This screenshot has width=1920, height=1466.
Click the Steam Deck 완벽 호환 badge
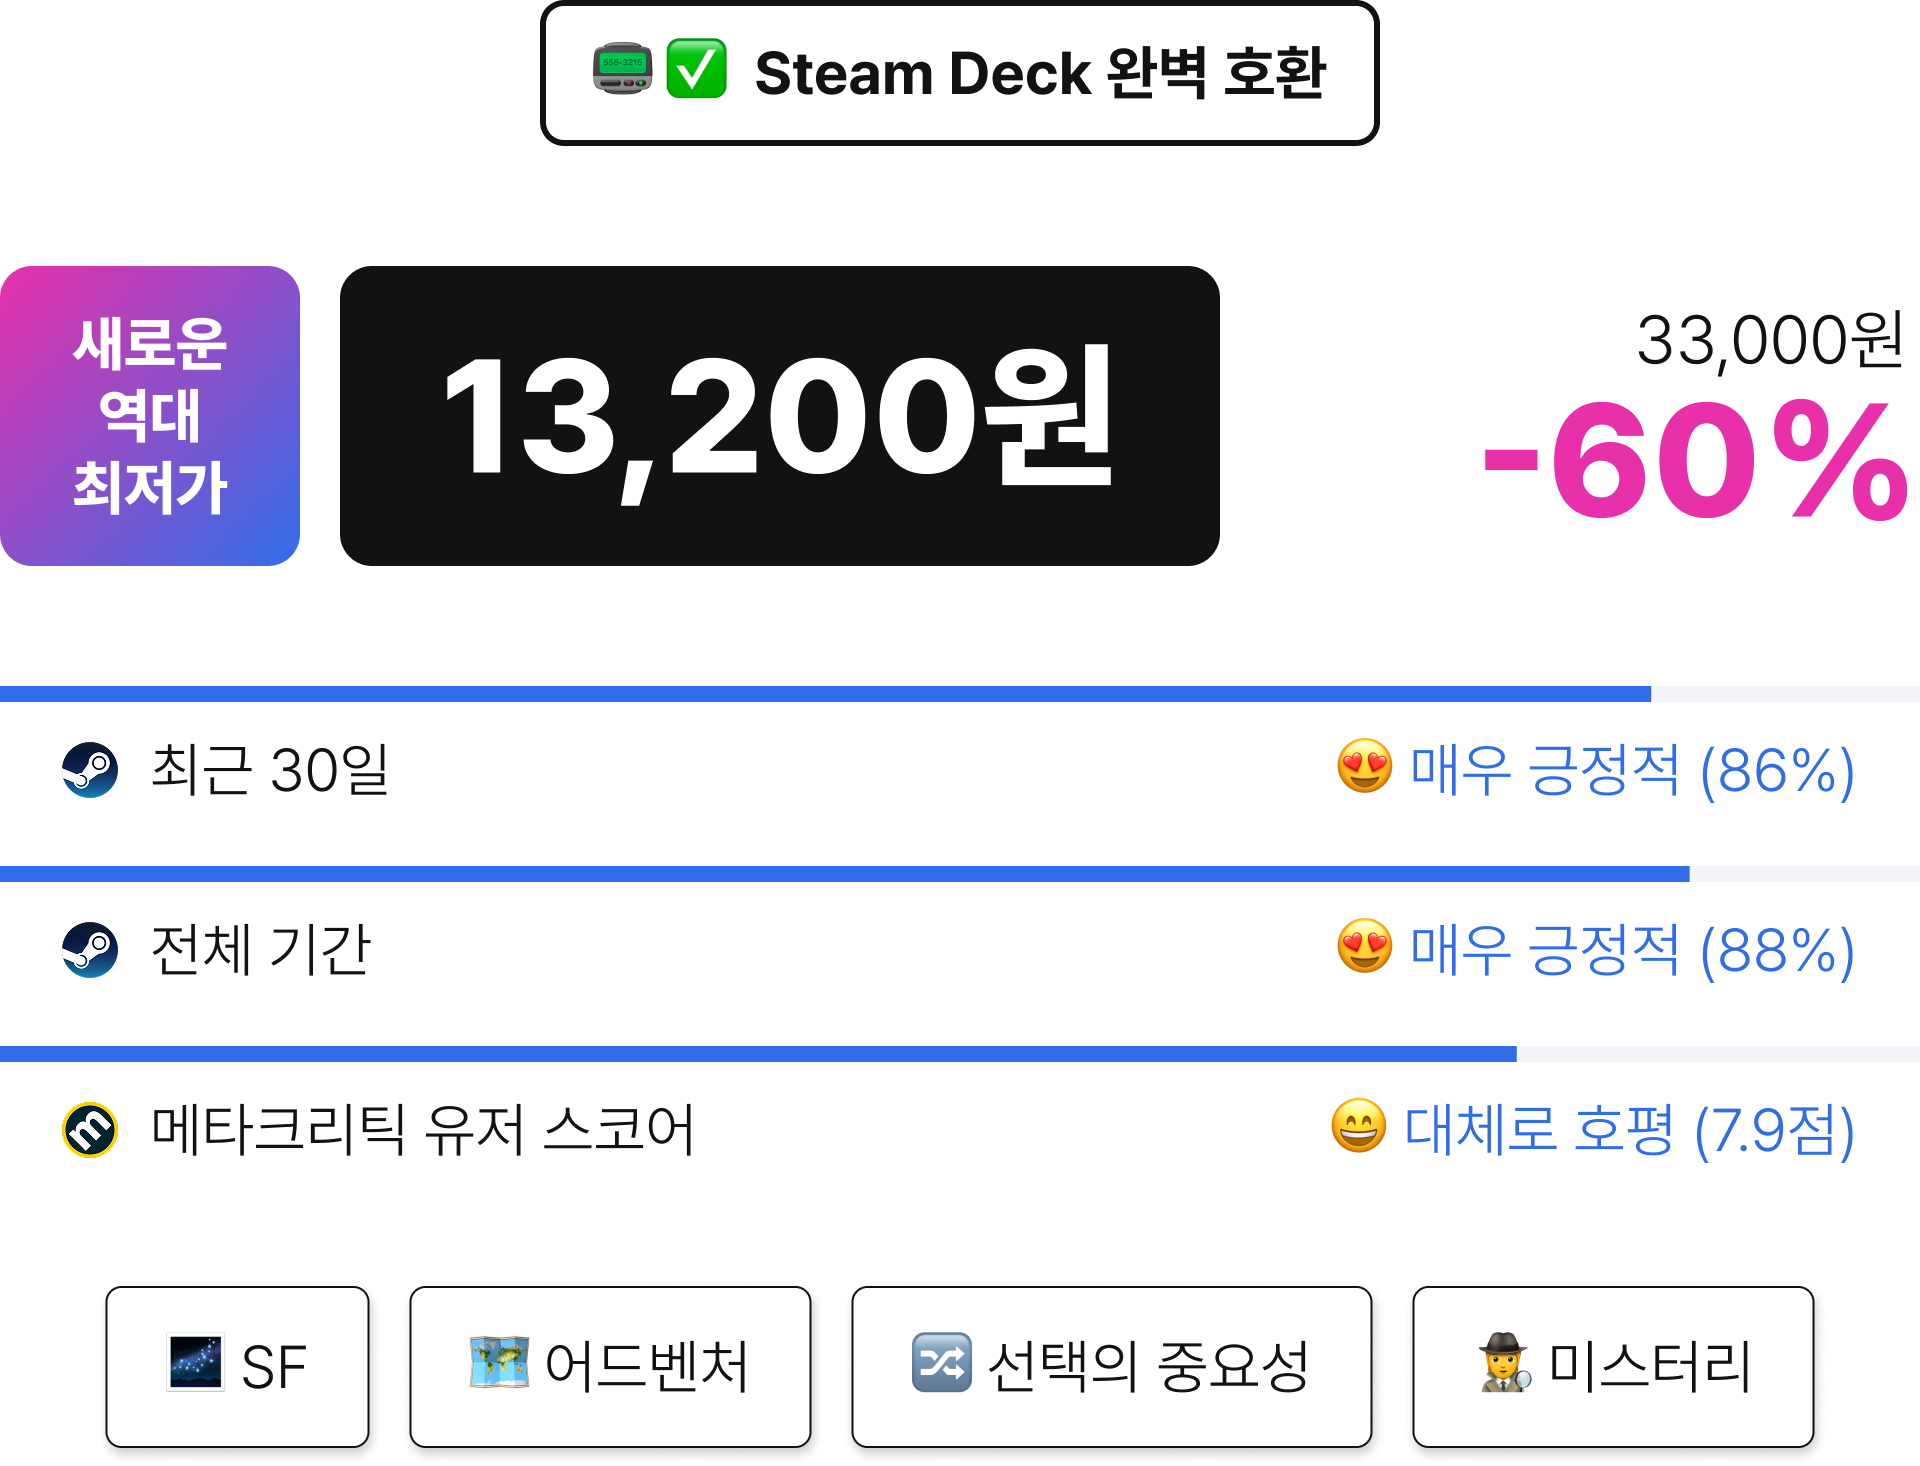[960, 73]
